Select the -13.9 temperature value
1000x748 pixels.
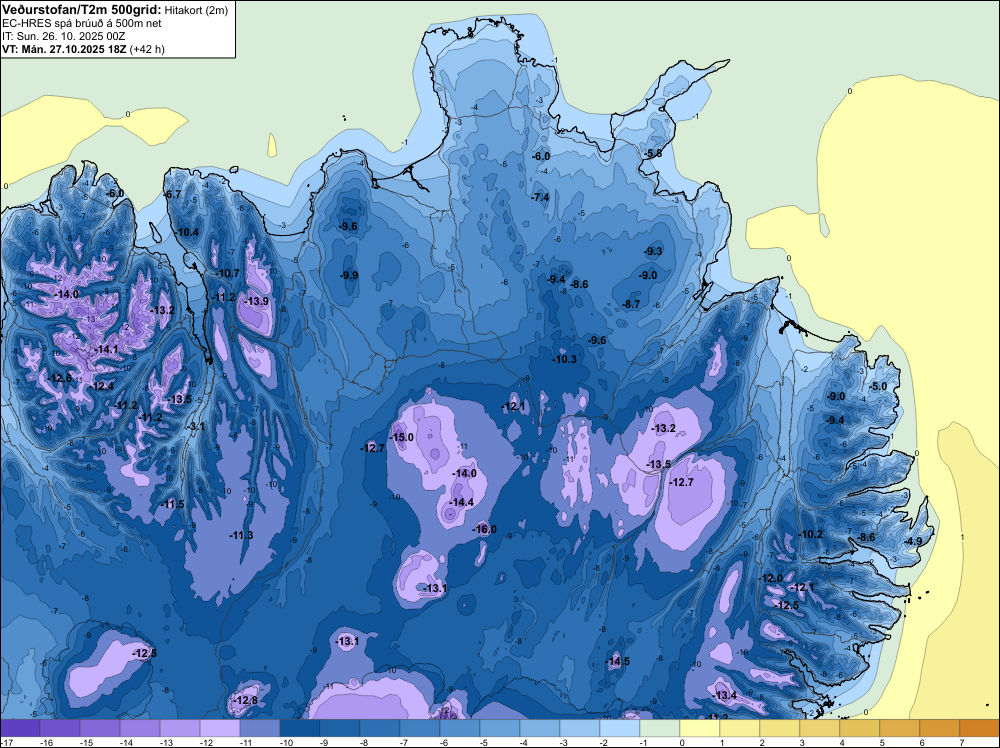[x=256, y=301]
